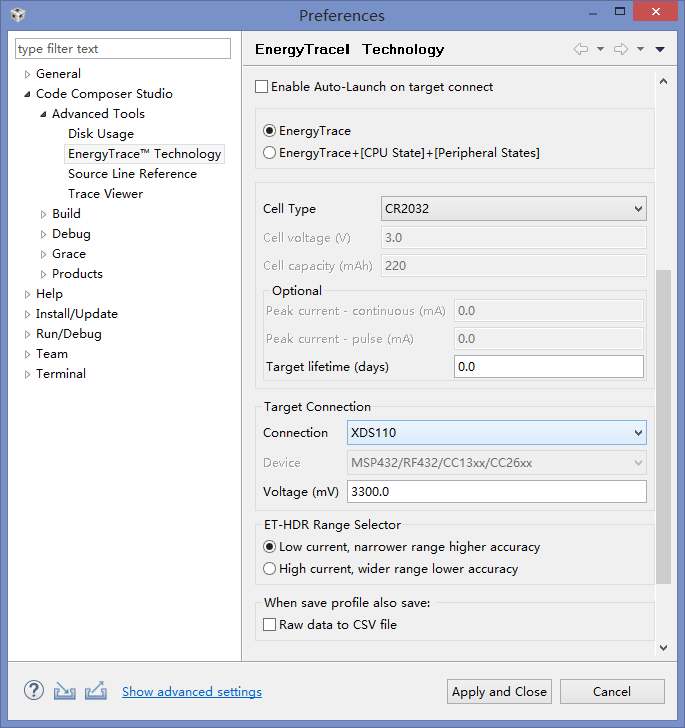Collapse the Code Composer Studio node

pos(27,94)
